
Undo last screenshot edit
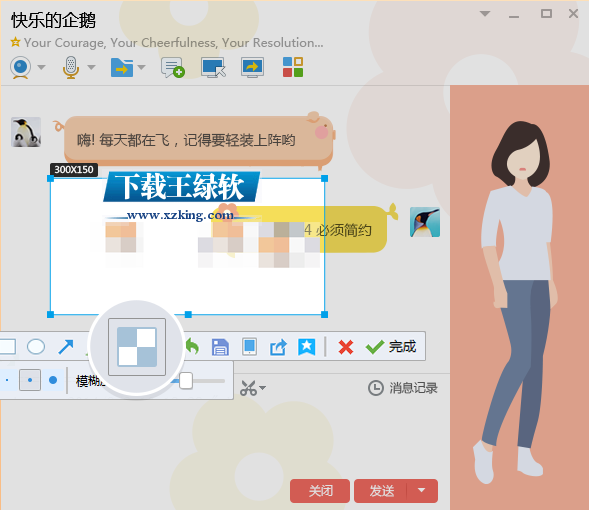[193, 347]
